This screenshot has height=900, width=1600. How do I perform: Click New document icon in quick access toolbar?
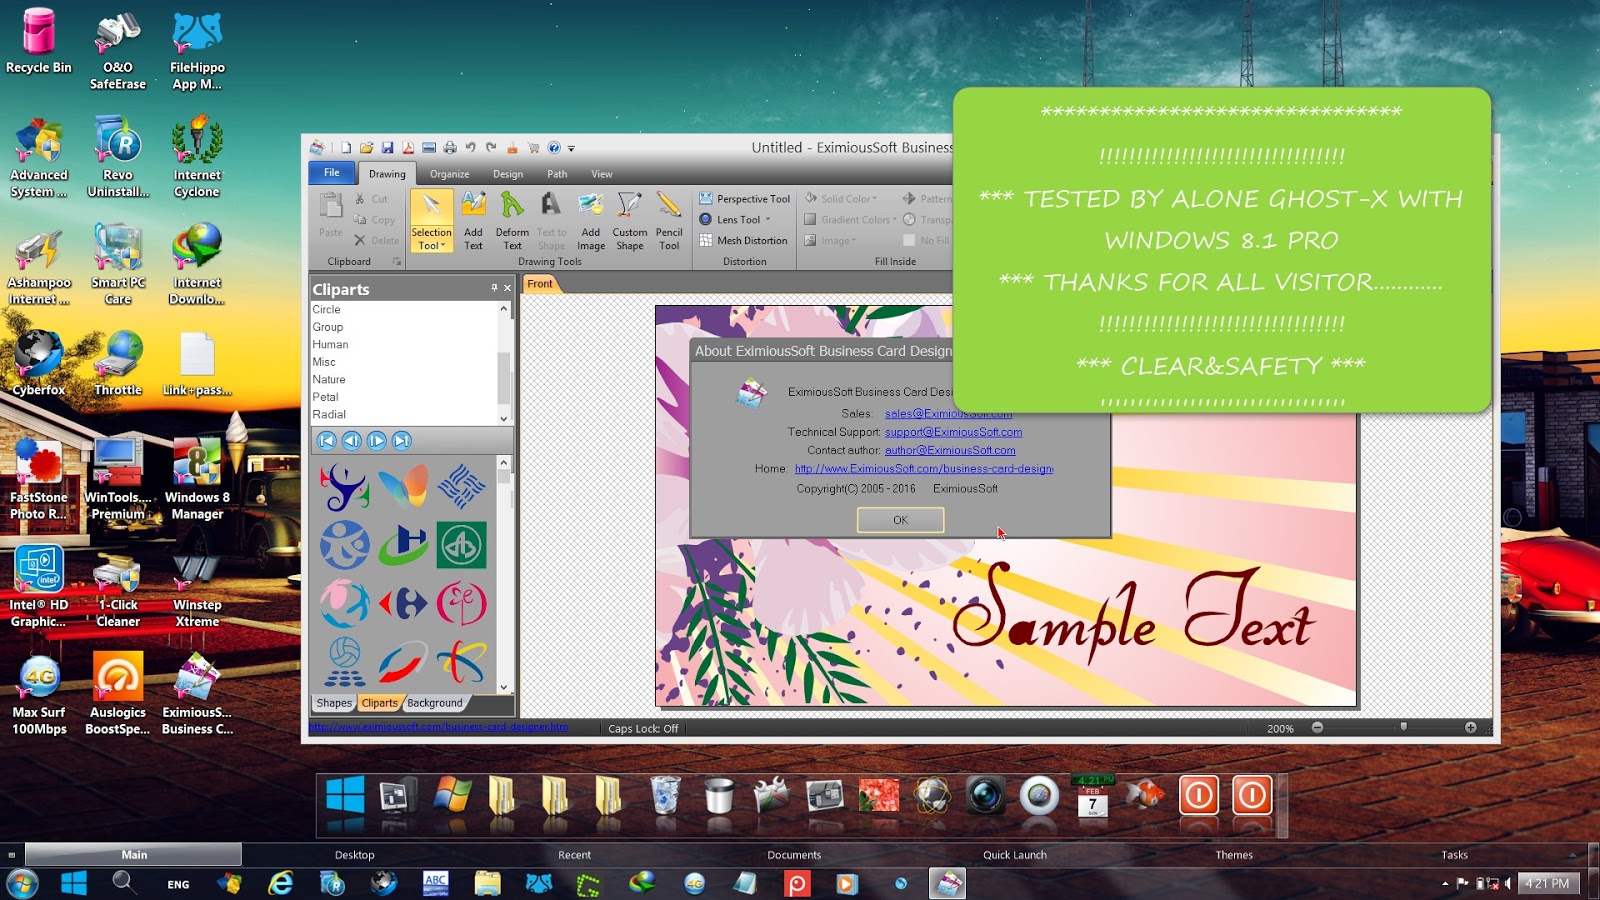tap(346, 148)
